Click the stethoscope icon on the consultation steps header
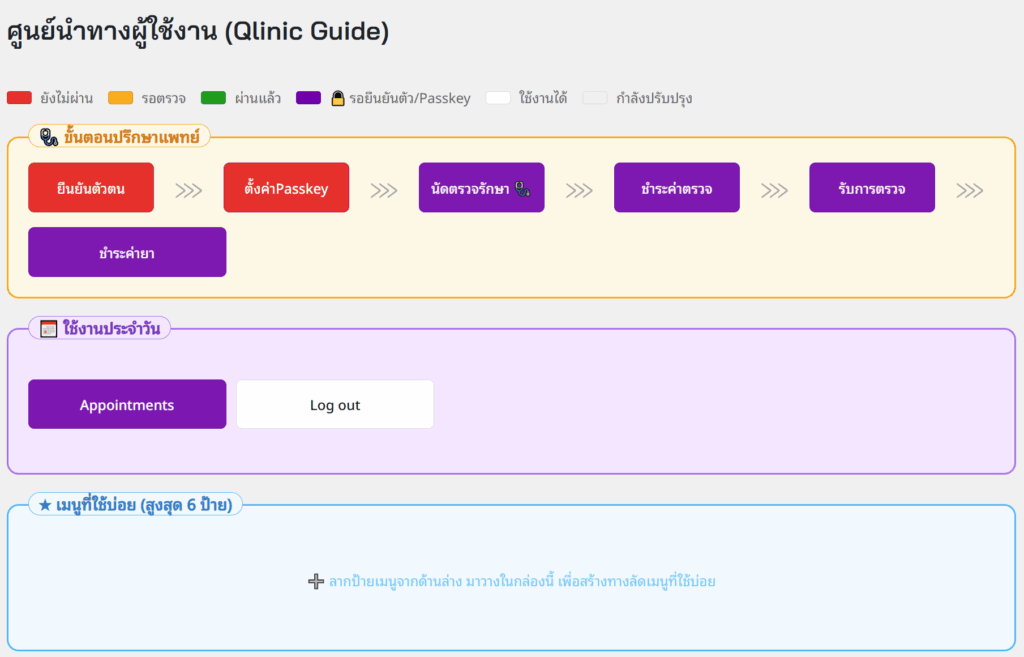The image size is (1024, 657). pyautogui.click(x=47, y=135)
